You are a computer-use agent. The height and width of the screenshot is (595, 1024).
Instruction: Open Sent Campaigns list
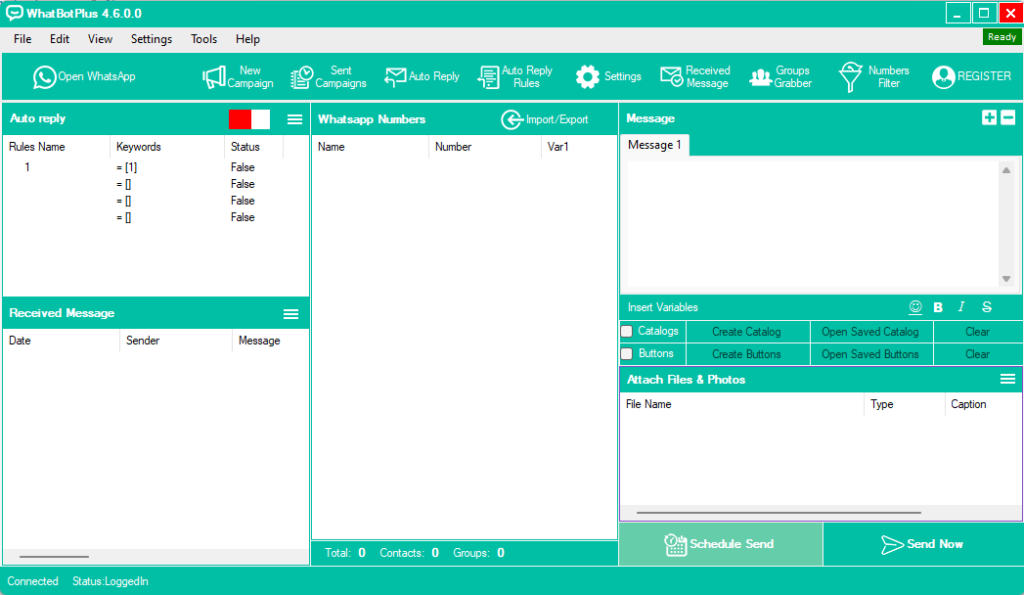coord(301,77)
